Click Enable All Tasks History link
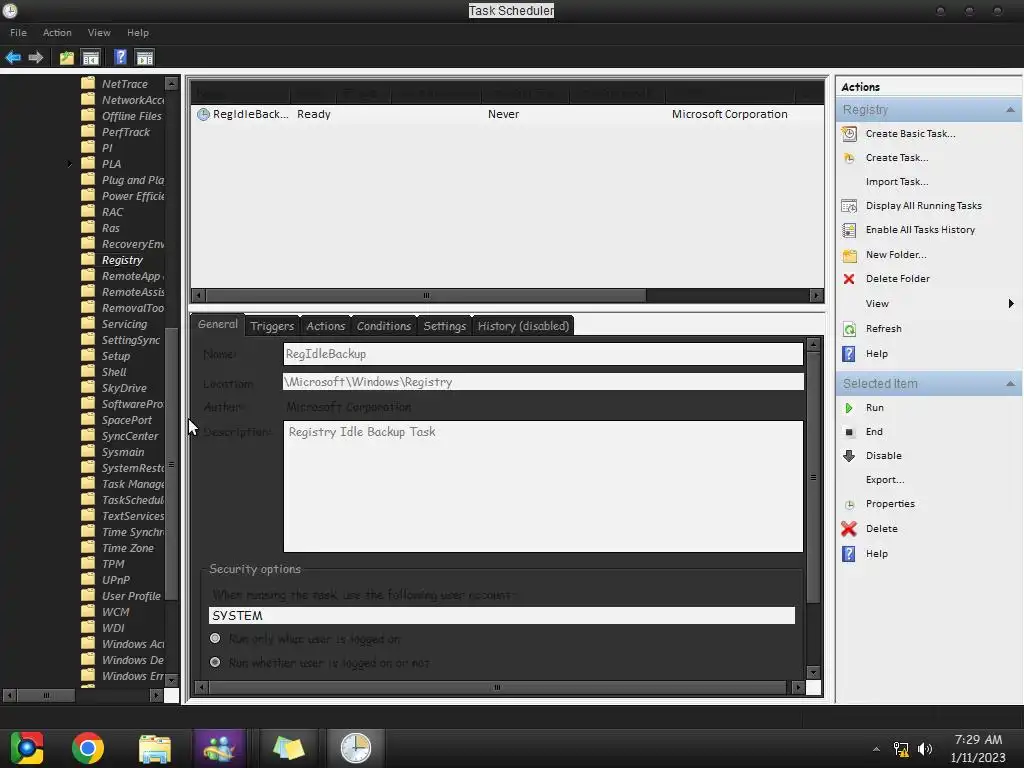The height and width of the screenshot is (768, 1024). (920, 230)
